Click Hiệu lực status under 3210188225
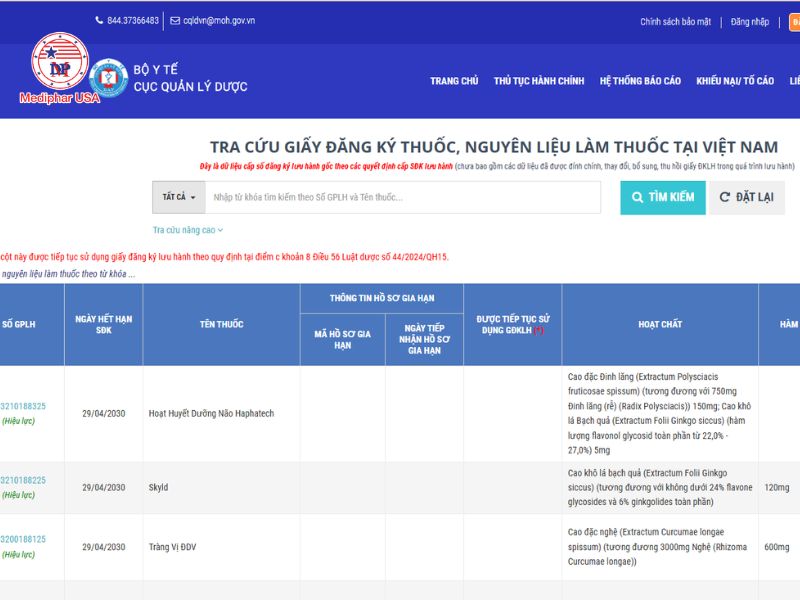This screenshot has width=800, height=600. [x=18, y=495]
